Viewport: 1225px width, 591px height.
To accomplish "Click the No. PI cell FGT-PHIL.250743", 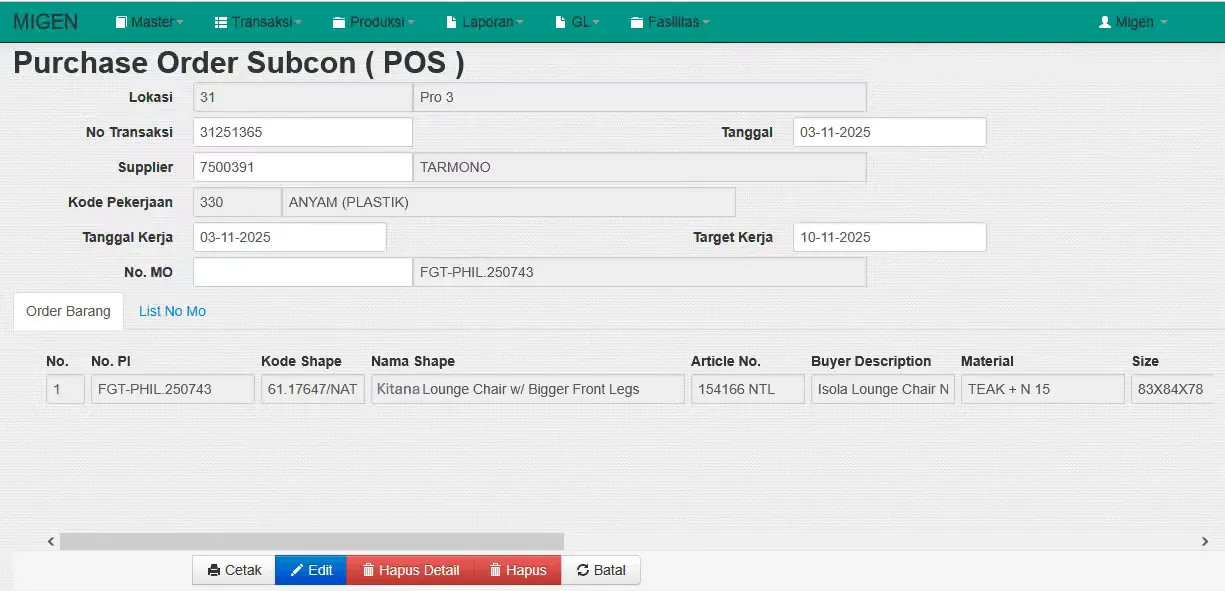I will tap(173, 389).
